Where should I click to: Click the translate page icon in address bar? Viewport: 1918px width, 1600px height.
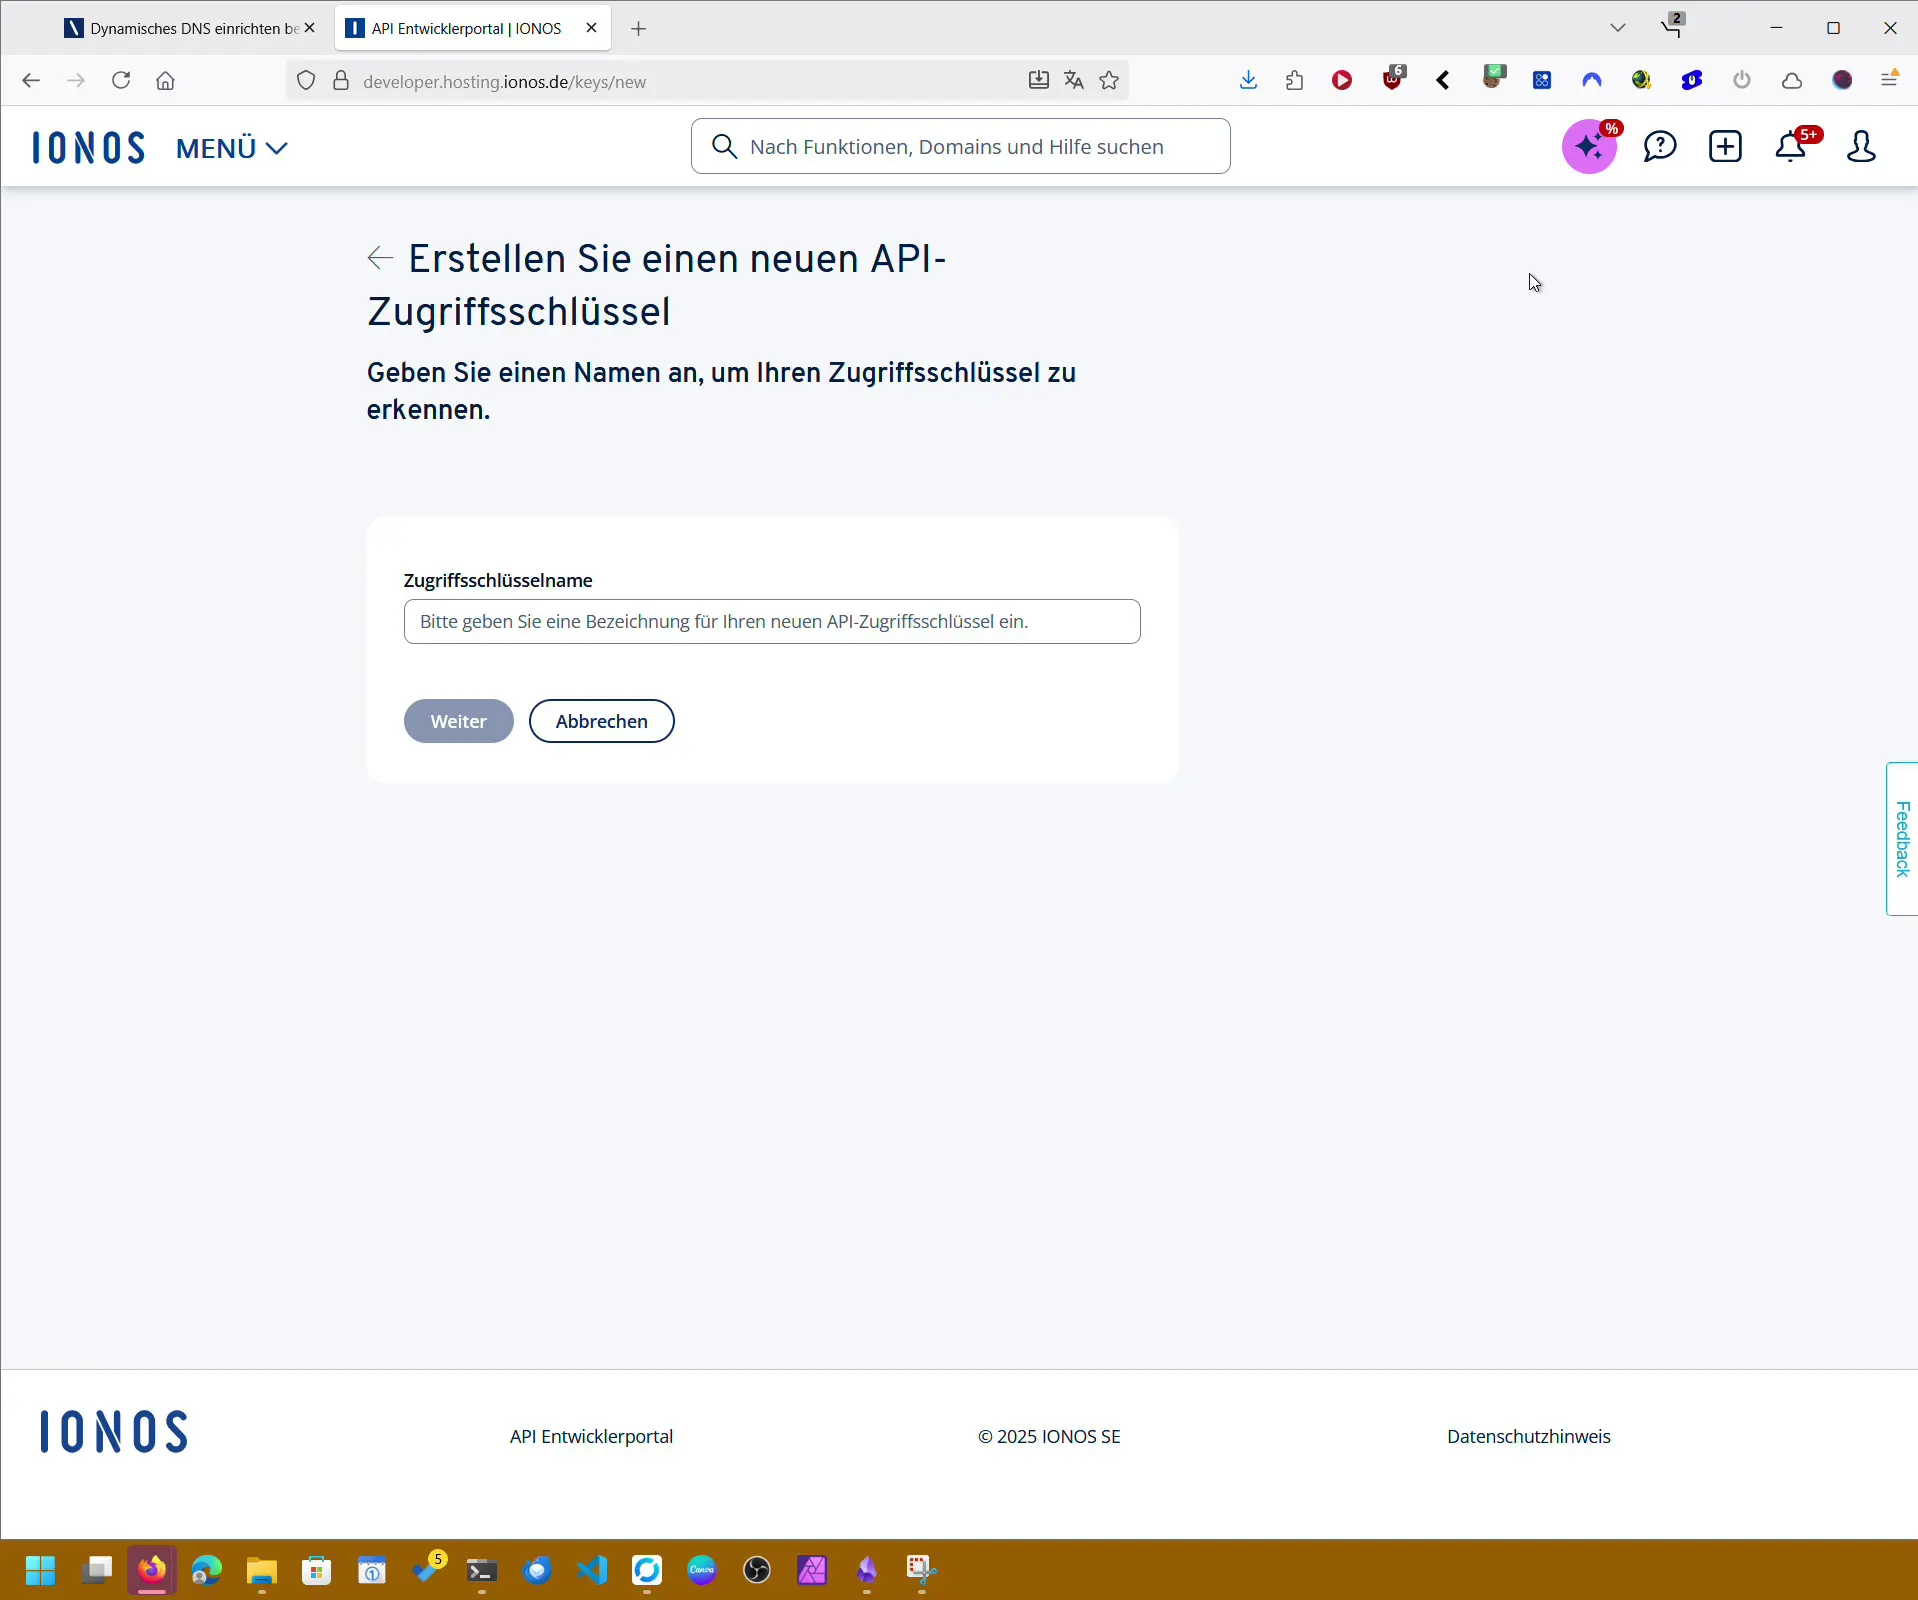1074,81
